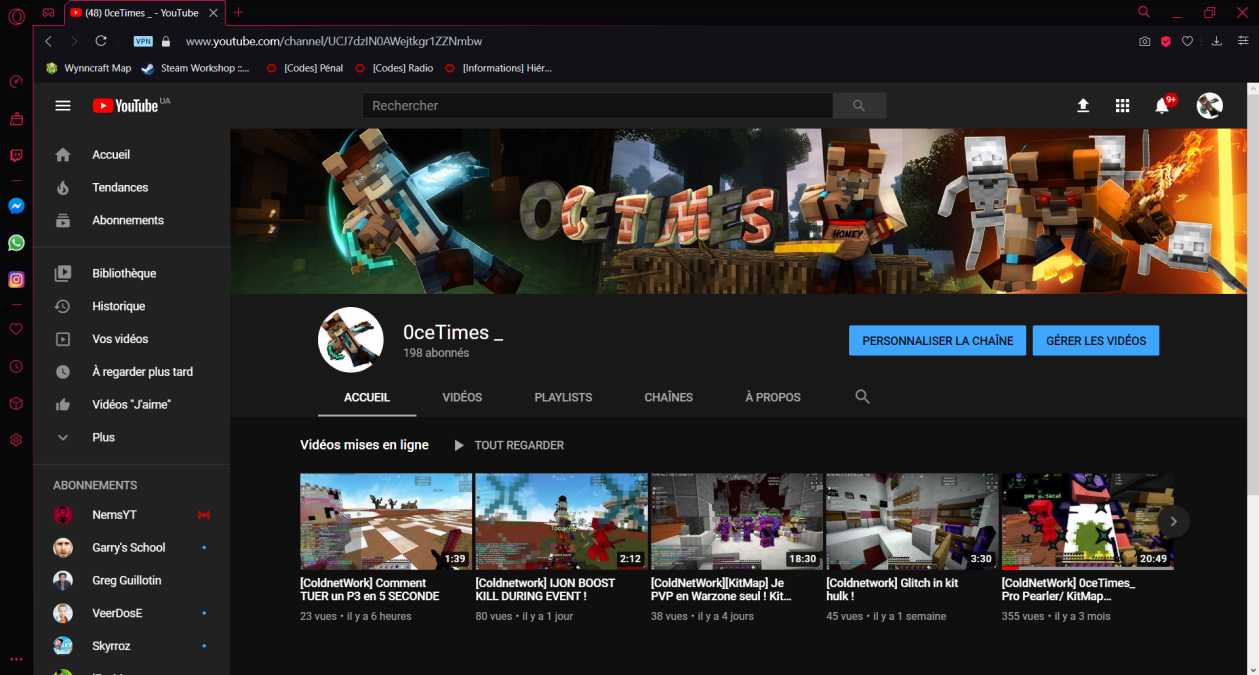Open Instagram in Opera sidebar
This screenshot has width=1259, height=675.
click(16, 280)
